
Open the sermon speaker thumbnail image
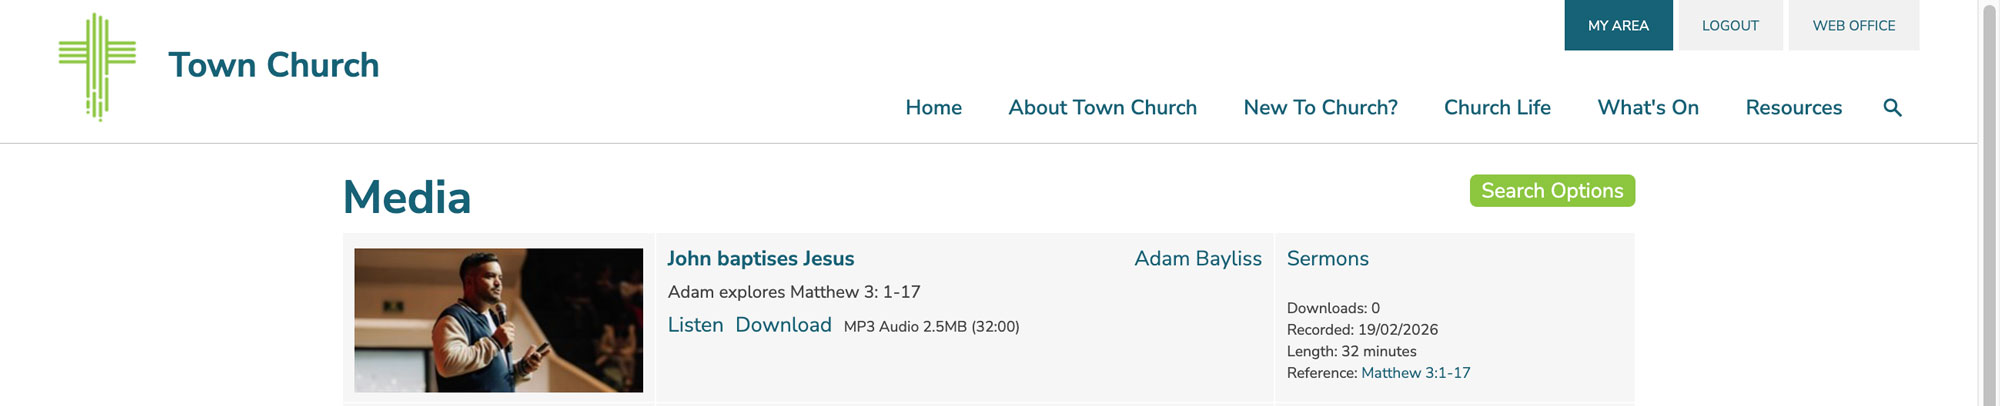point(498,320)
